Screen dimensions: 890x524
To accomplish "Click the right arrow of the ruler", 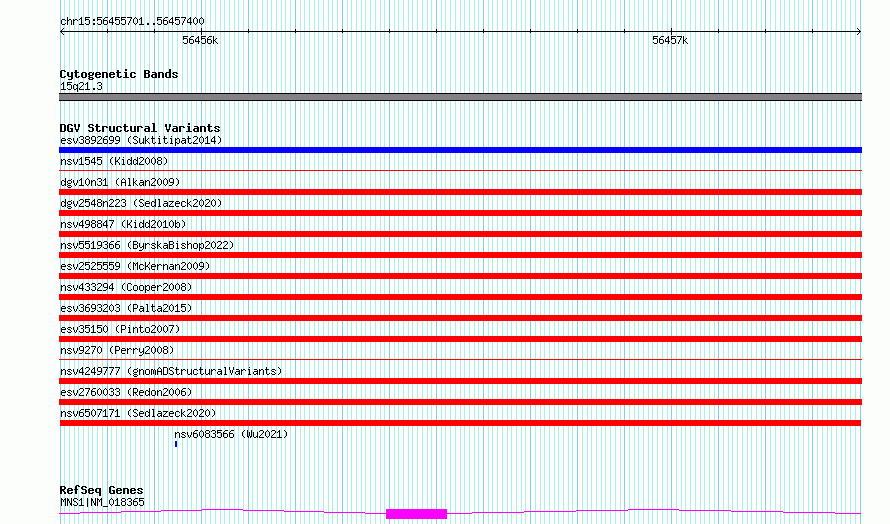I will [x=859, y=32].
